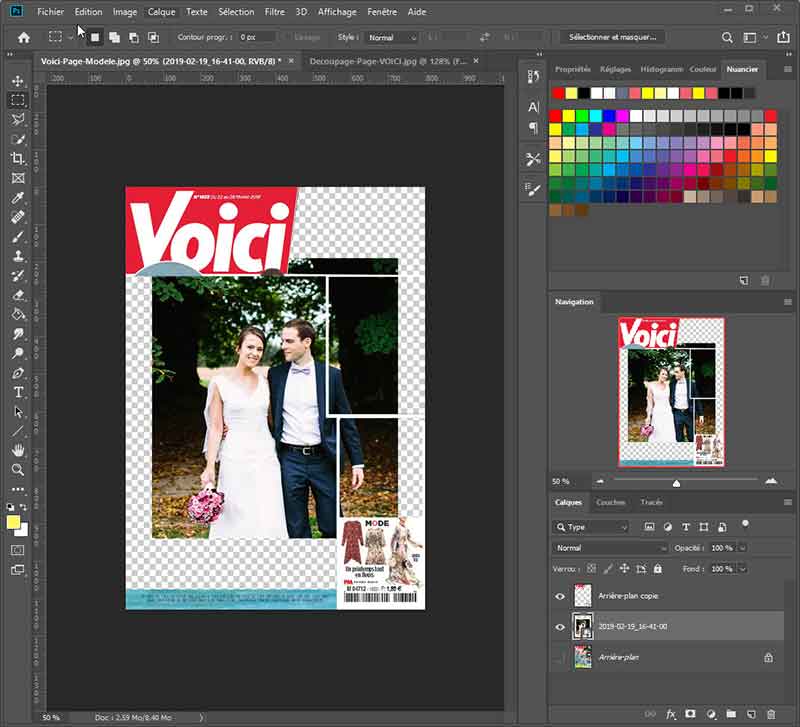Open the three-dots Edit Toolbar menu
The width and height of the screenshot is (800, 727).
tap(18, 489)
